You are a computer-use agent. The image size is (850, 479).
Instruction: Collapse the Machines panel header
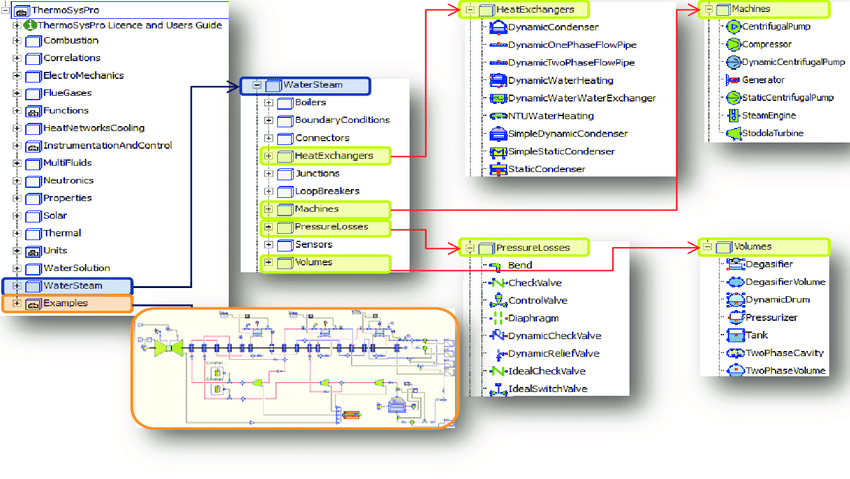tap(708, 9)
